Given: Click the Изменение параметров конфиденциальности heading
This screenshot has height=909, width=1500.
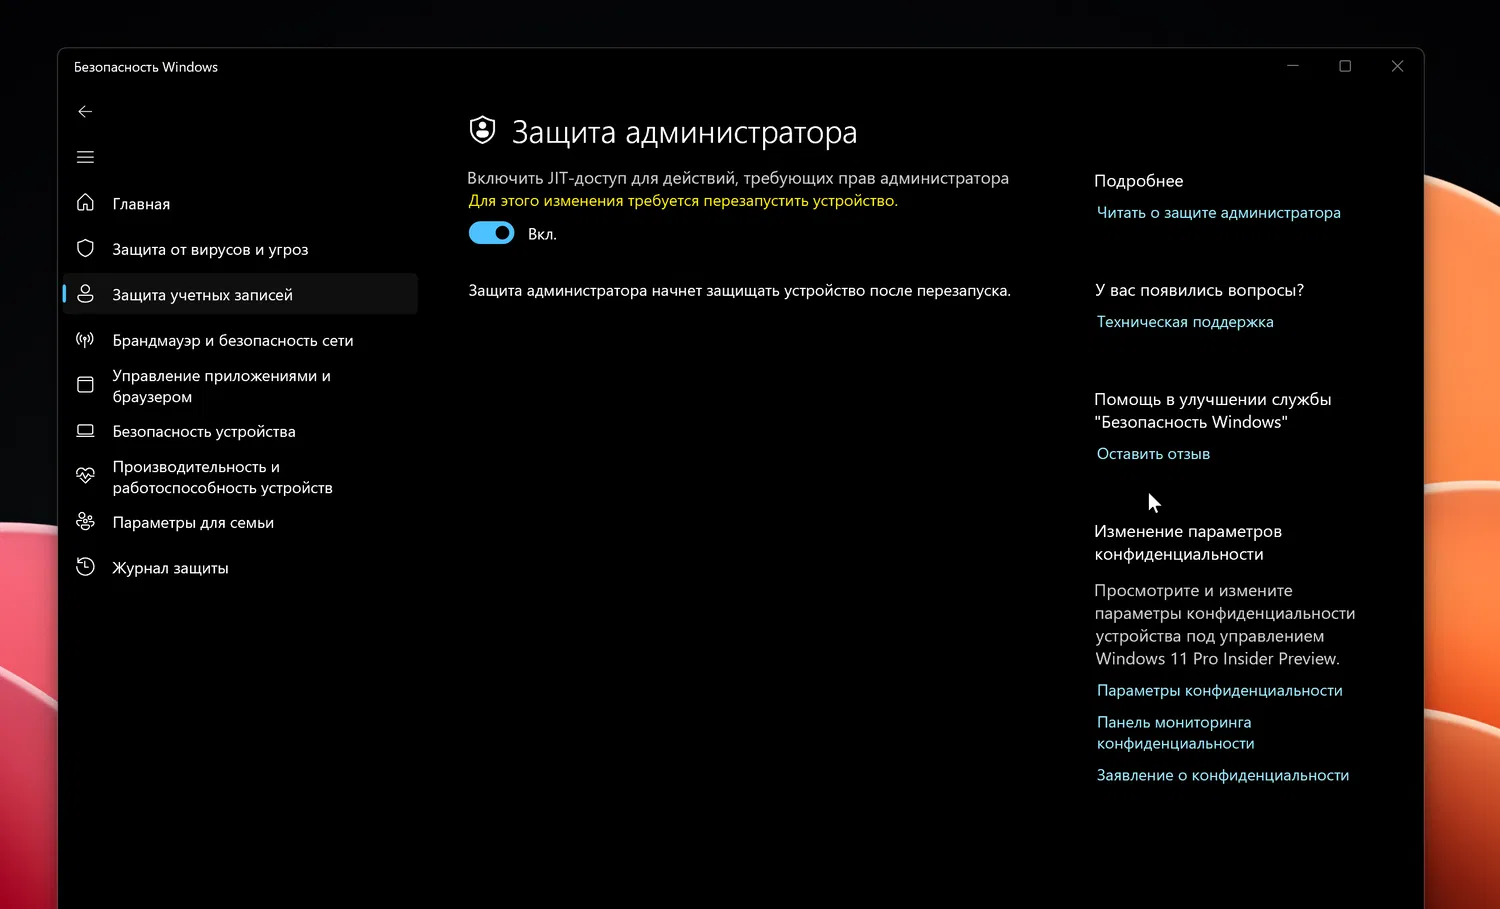Looking at the screenshot, I should pyautogui.click(x=1188, y=542).
